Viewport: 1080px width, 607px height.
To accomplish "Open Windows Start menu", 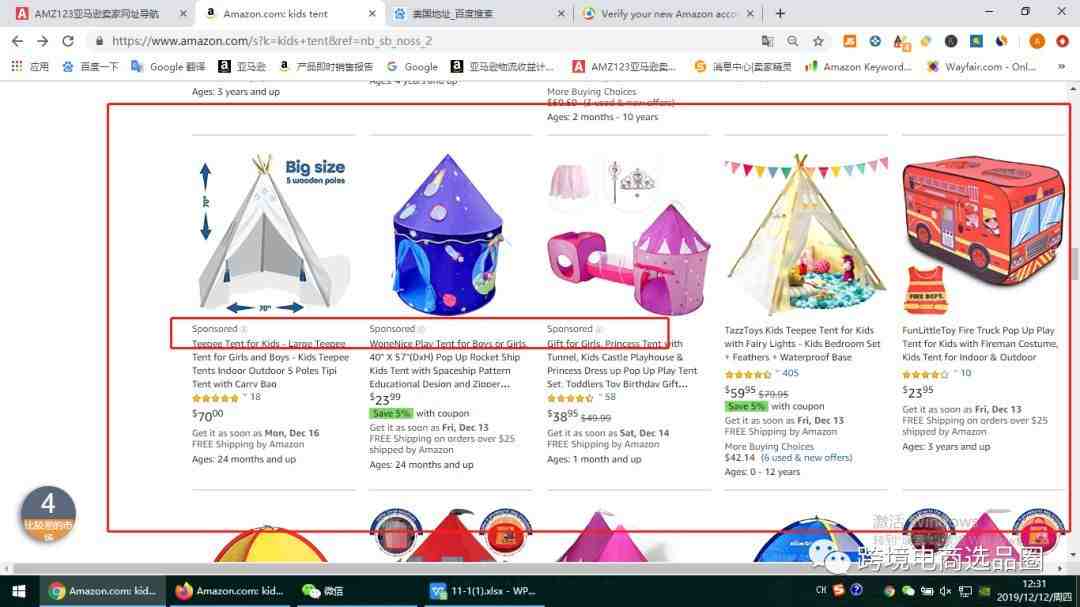I will (x=19, y=591).
